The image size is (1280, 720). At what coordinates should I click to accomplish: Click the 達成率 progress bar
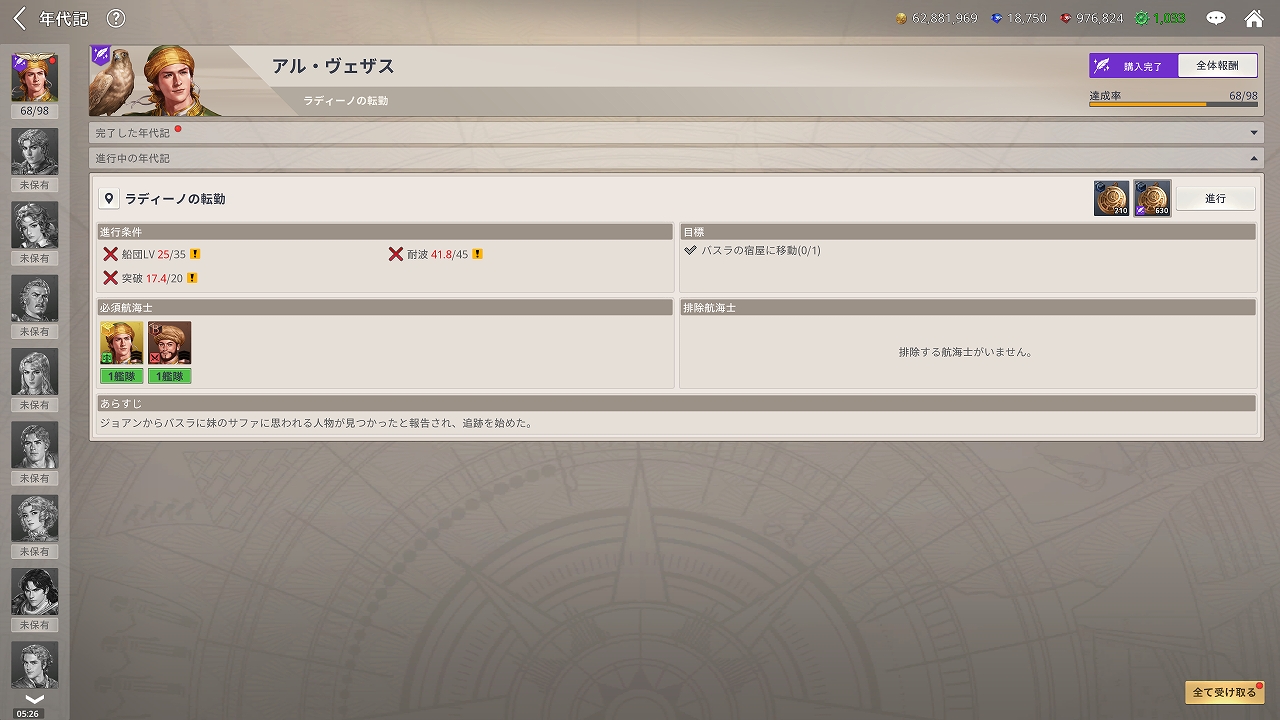point(1174,104)
